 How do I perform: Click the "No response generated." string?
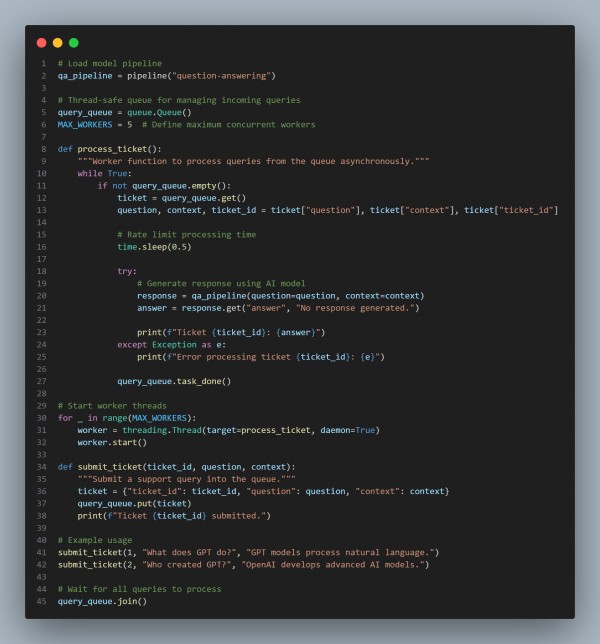355,308
